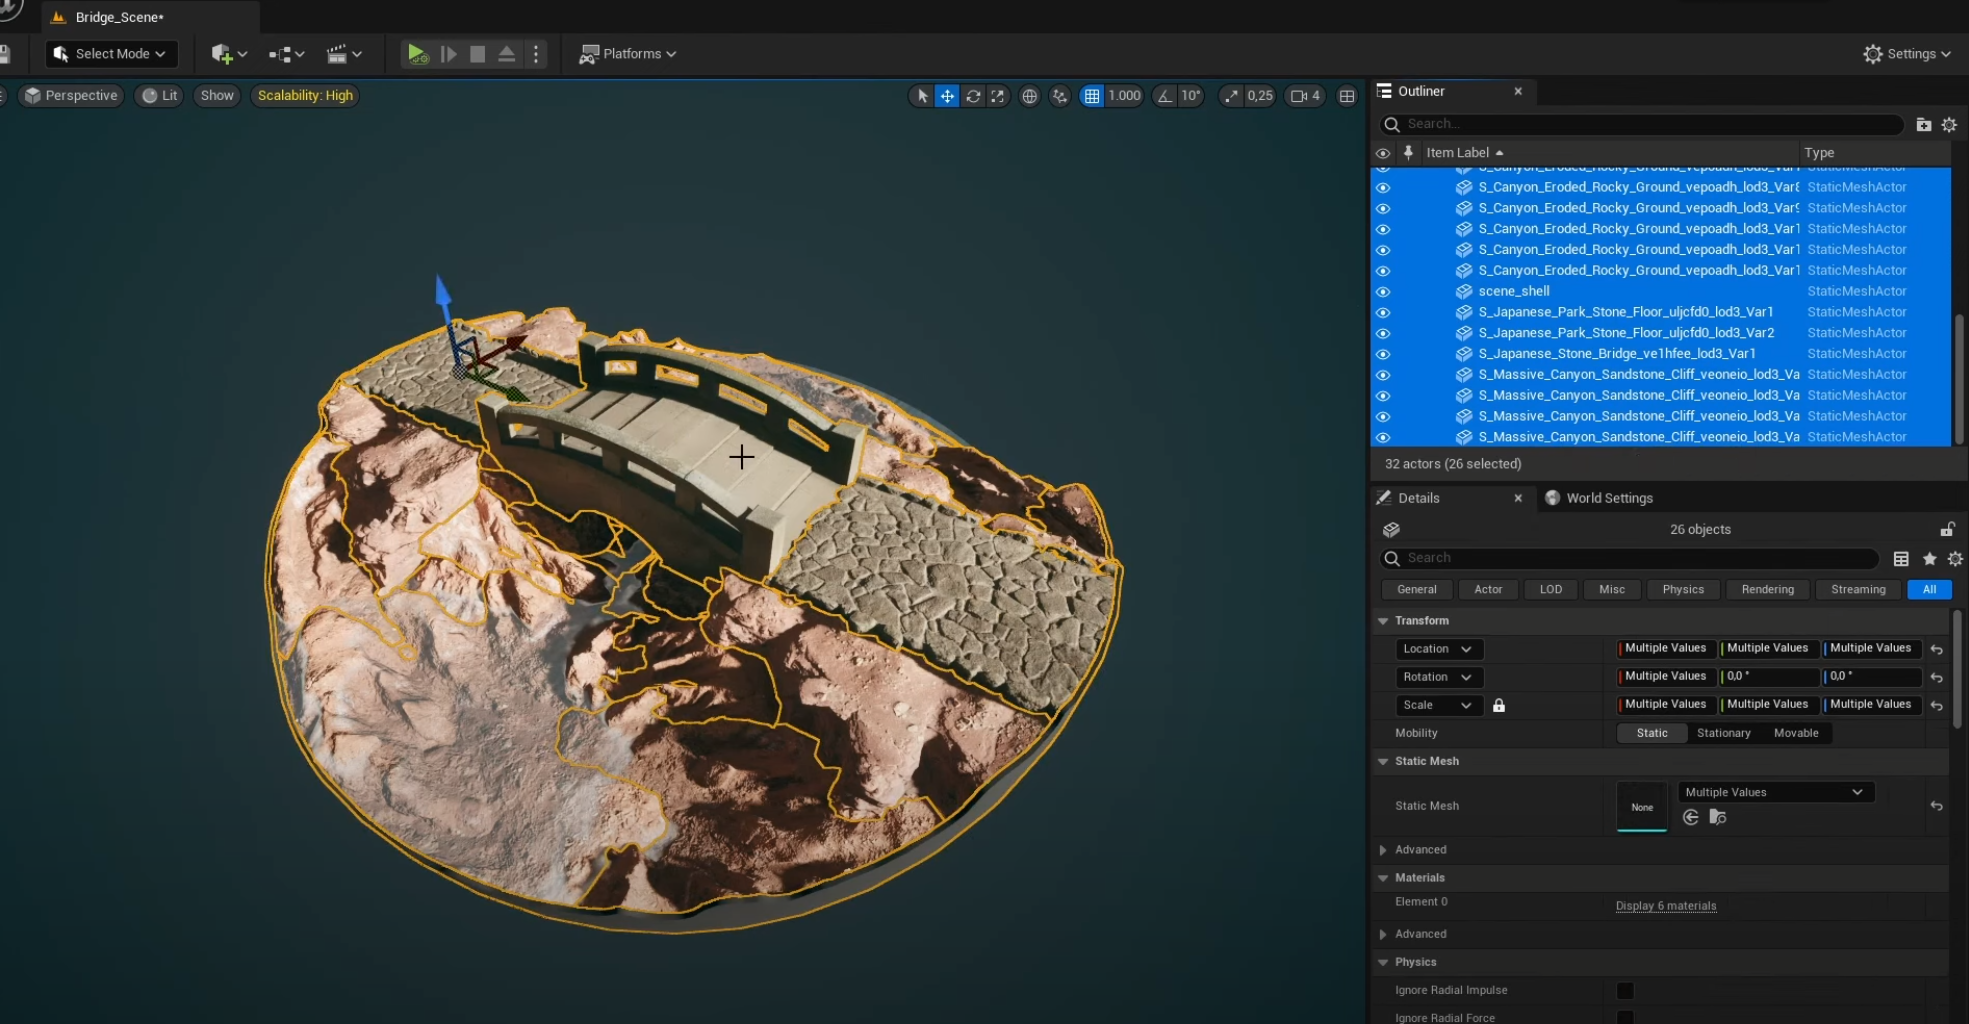Open the Location type dropdown
The height and width of the screenshot is (1024, 1969).
(x=1438, y=649)
